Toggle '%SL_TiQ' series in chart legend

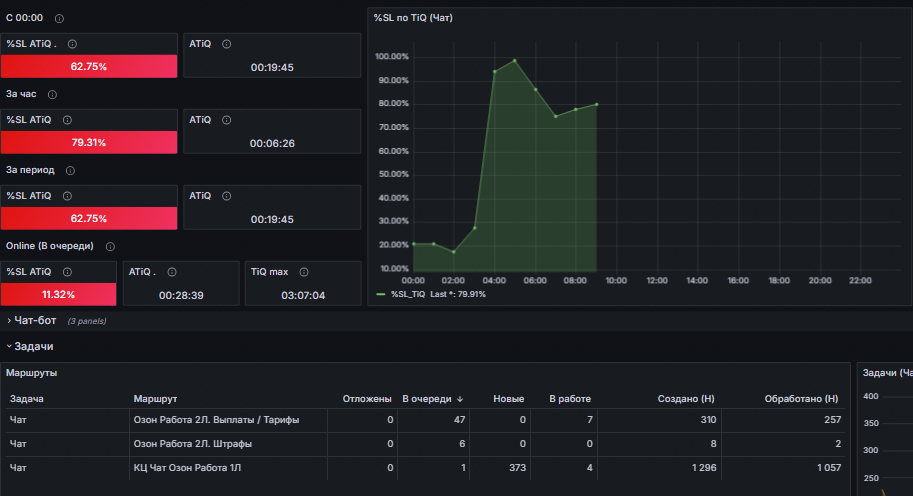pos(408,295)
